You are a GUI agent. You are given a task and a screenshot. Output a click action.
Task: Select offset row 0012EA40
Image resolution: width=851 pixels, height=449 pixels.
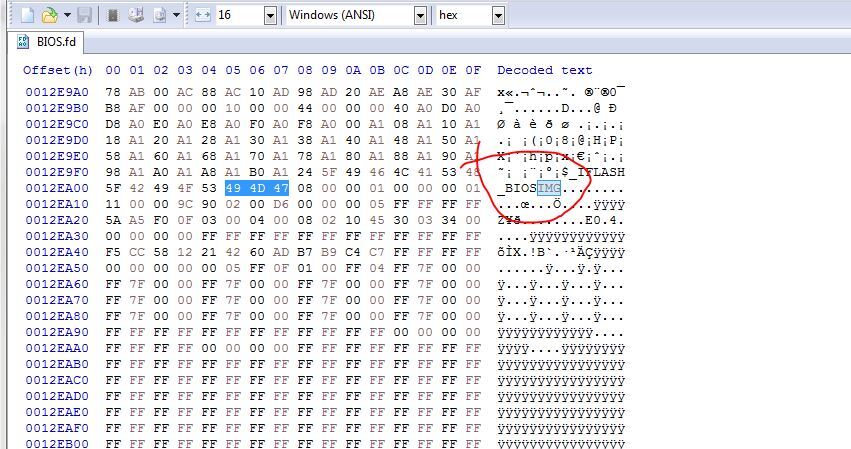click(57, 252)
